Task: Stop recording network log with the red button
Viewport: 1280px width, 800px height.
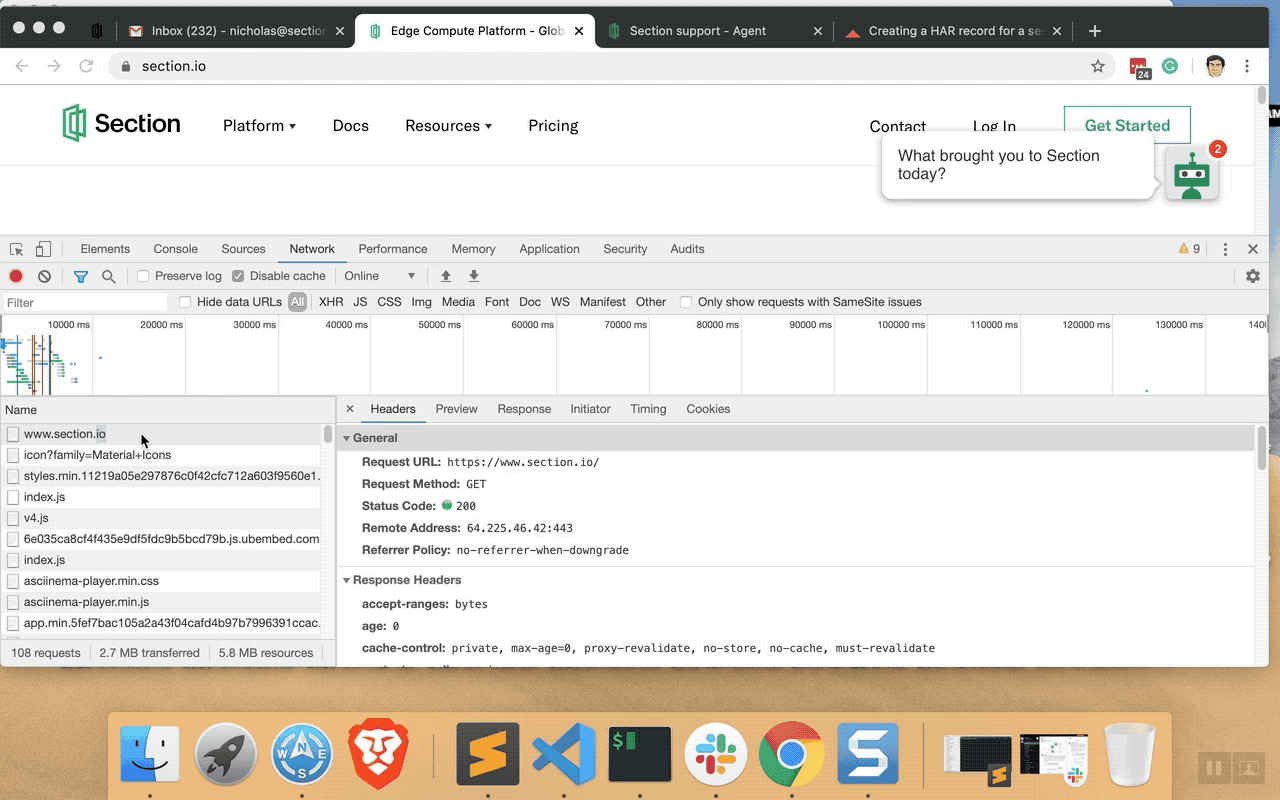Action: 16,276
